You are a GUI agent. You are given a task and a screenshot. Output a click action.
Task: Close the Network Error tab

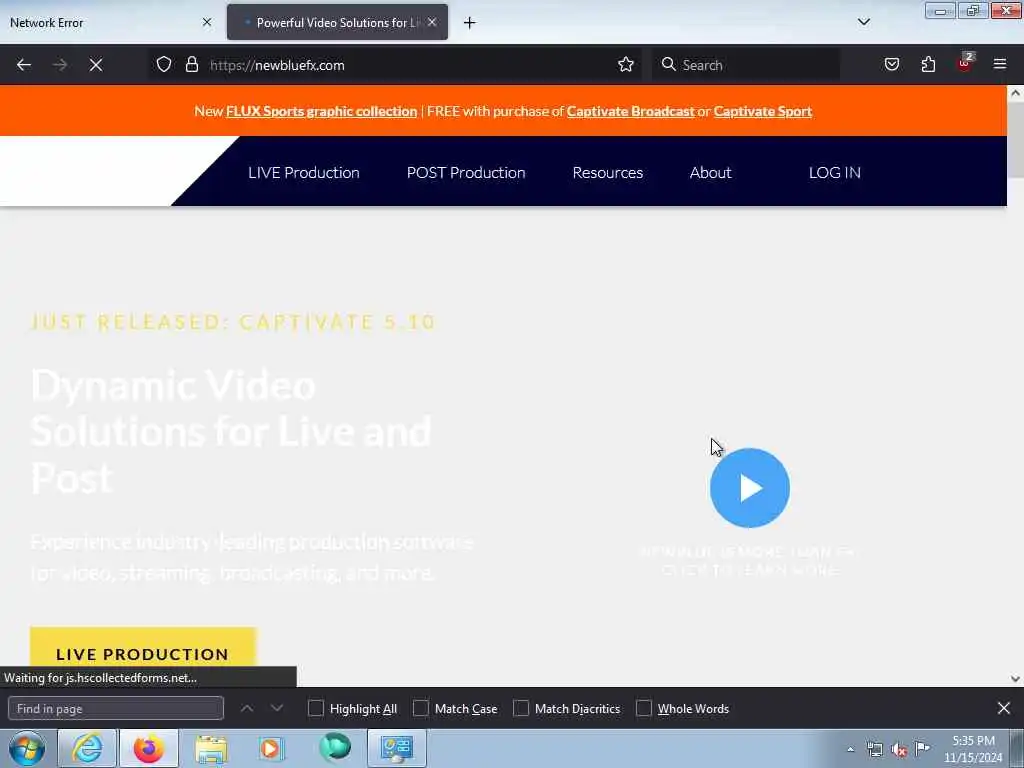coord(207,22)
